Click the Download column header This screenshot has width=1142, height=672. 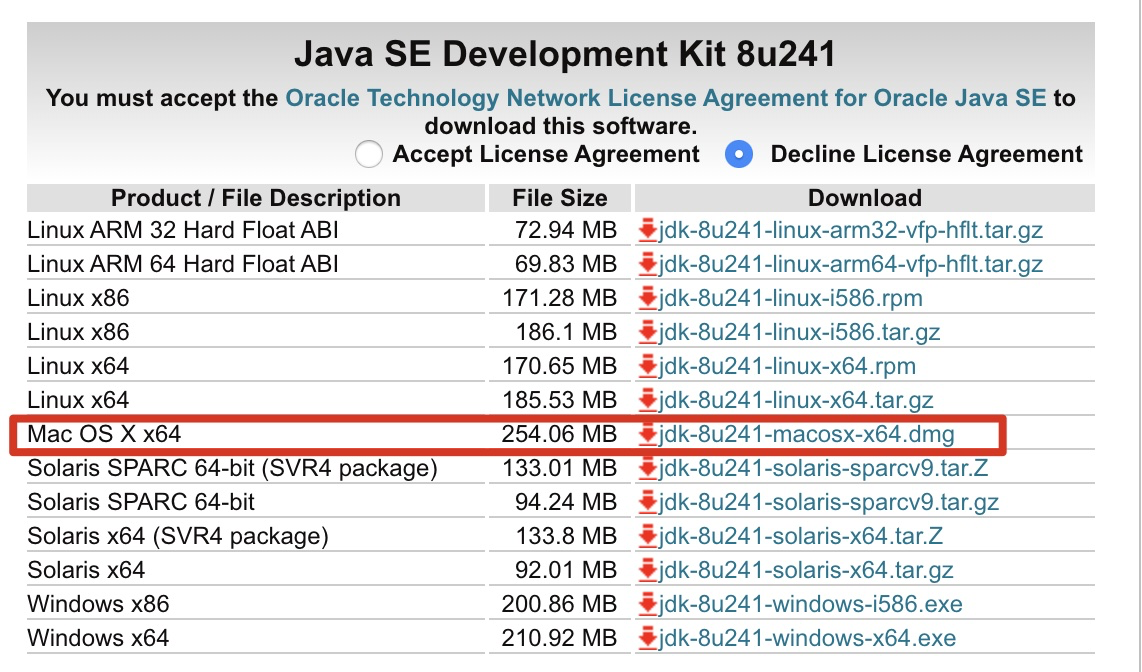click(x=865, y=198)
